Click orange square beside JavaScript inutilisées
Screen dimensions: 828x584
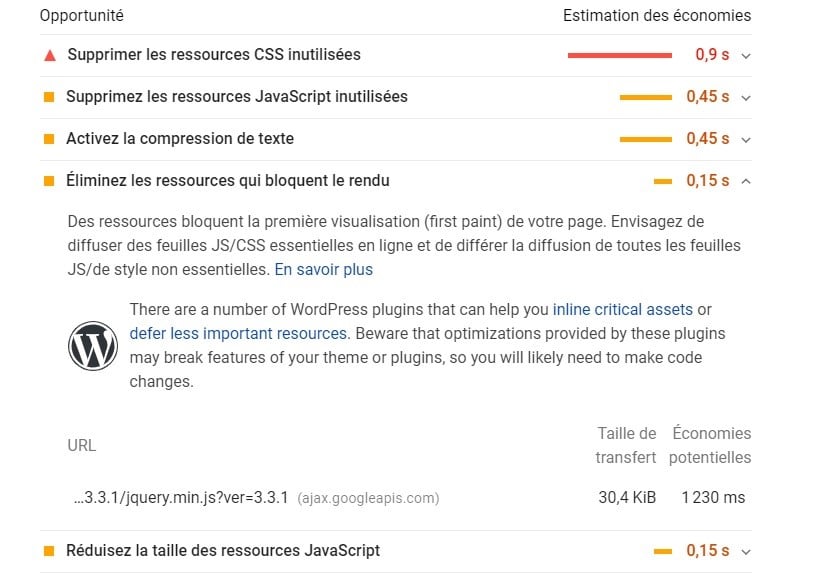tap(49, 97)
